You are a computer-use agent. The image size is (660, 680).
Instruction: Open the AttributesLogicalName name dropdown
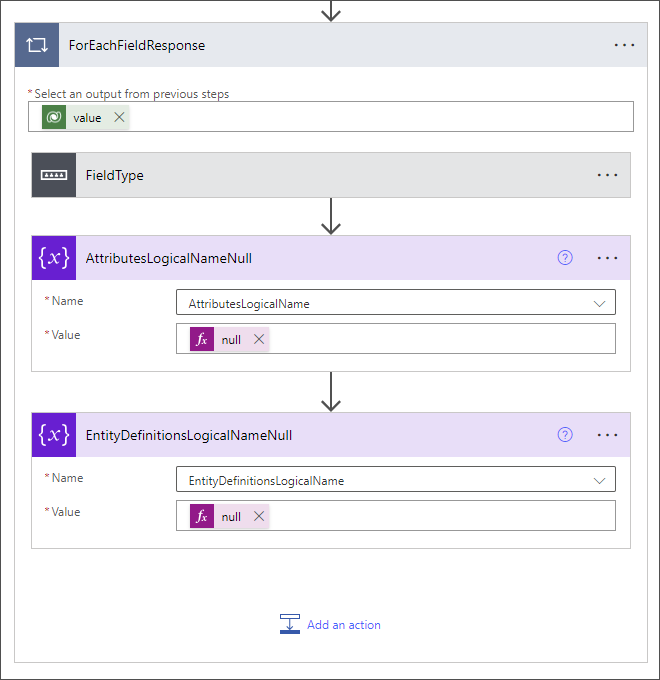[x=395, y=302]
